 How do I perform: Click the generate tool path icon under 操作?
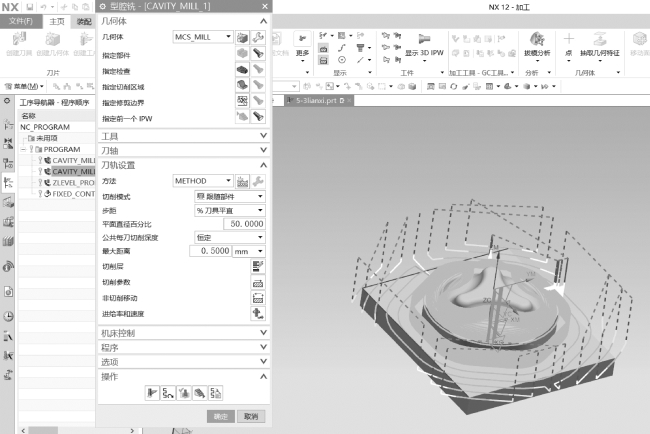point(152,393)
